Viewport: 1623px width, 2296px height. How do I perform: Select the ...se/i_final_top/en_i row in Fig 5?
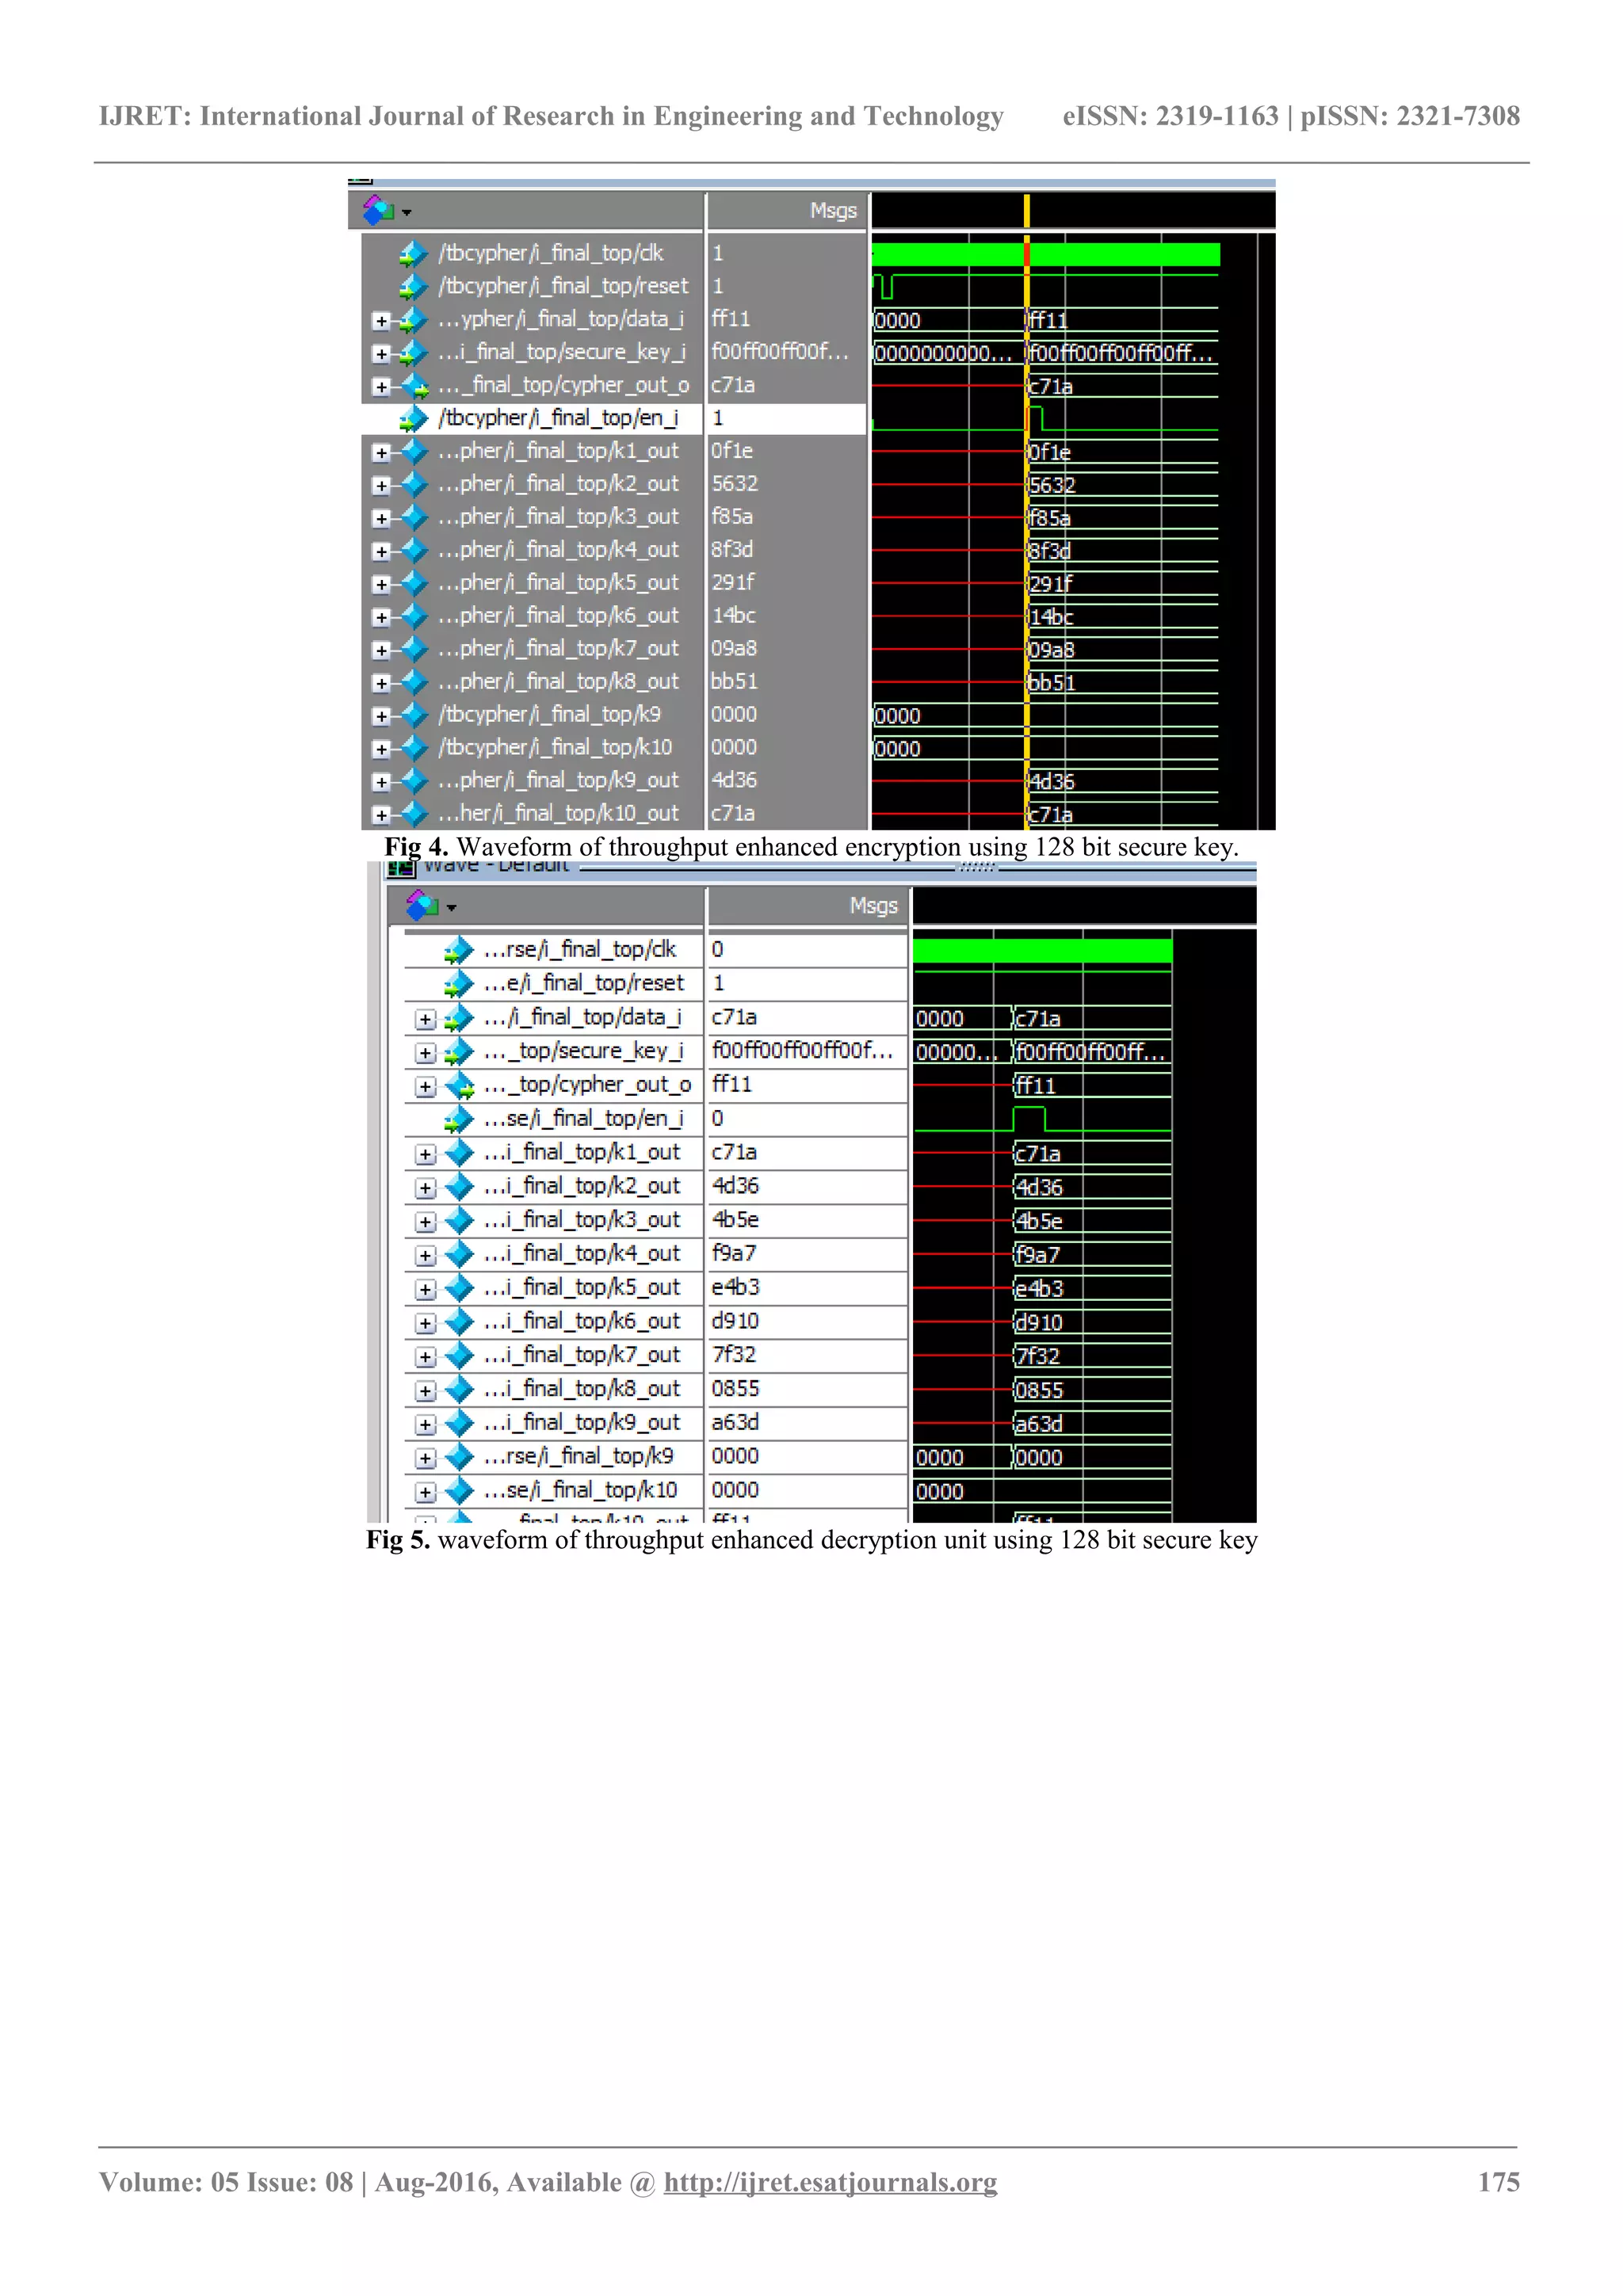click(656, 1119)
